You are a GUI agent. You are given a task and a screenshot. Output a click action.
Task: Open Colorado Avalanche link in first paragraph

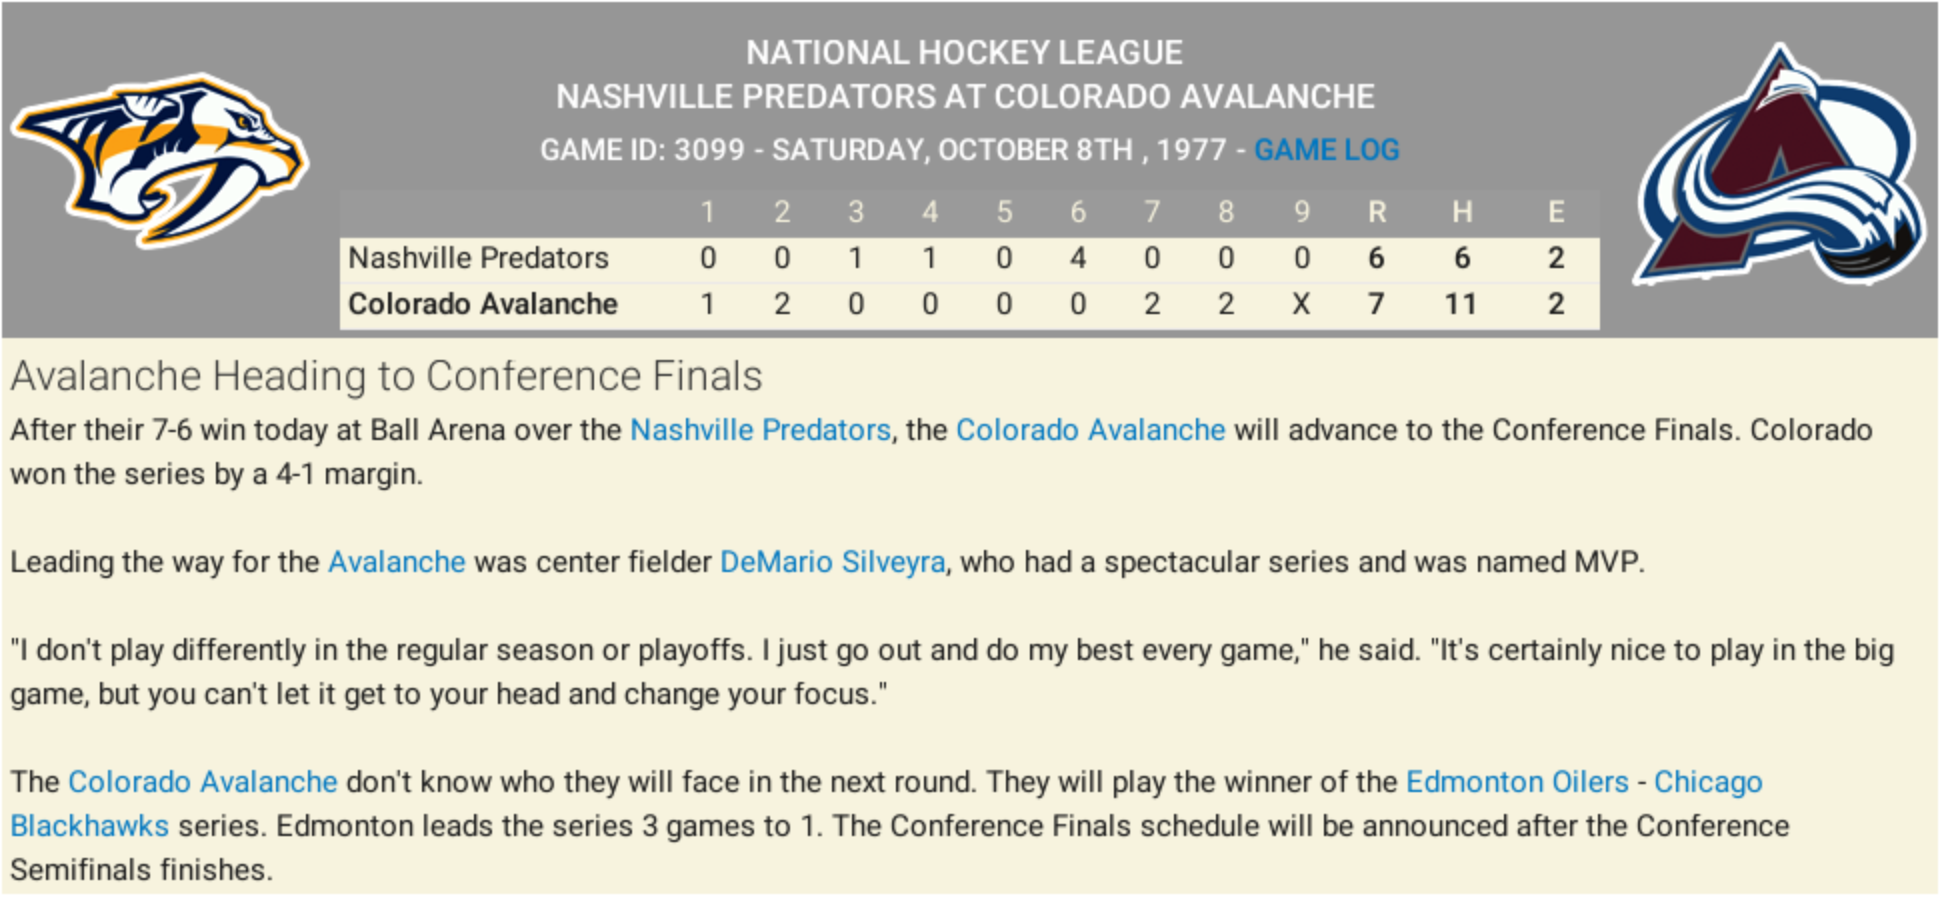coord(1090,430)
